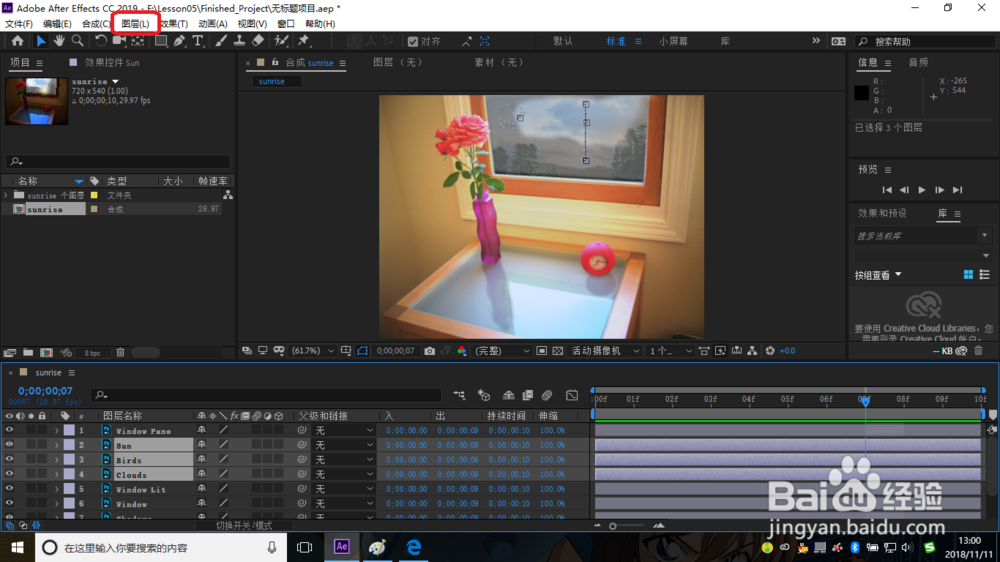
Task: Hide the Sun layer eye
Action: click(9, 445)
